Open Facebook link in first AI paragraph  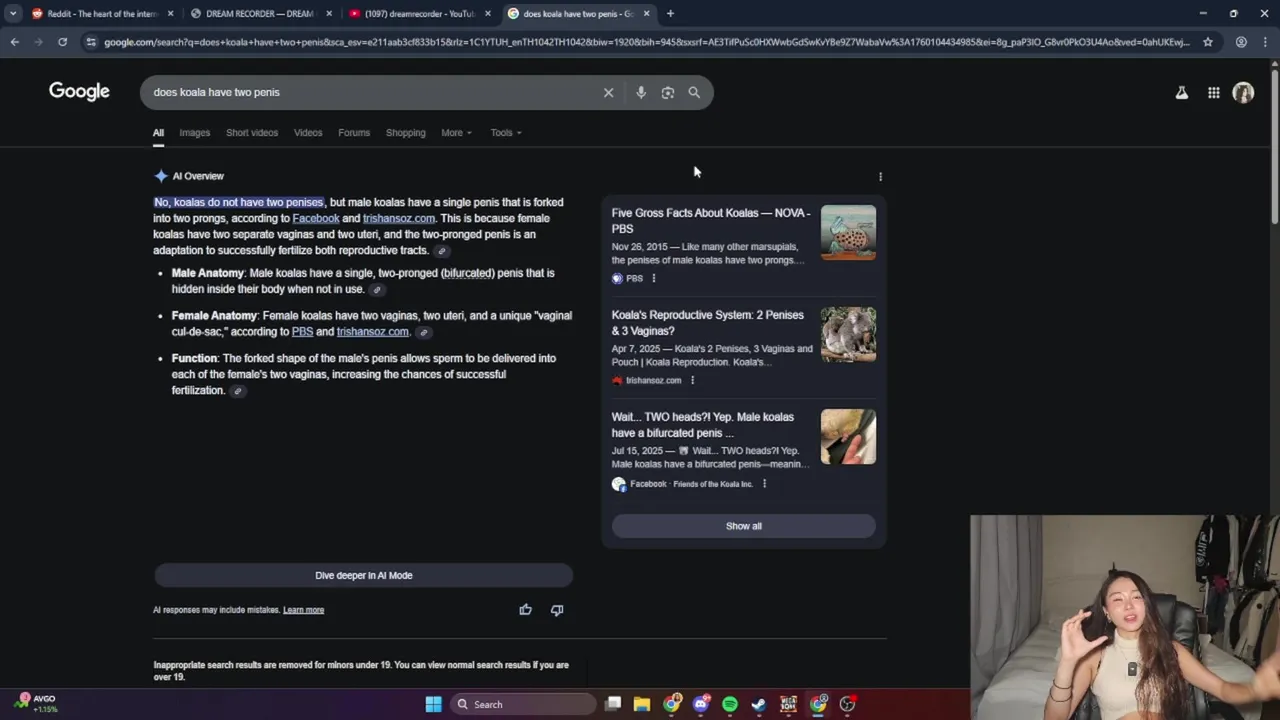(x=316, y=218)
